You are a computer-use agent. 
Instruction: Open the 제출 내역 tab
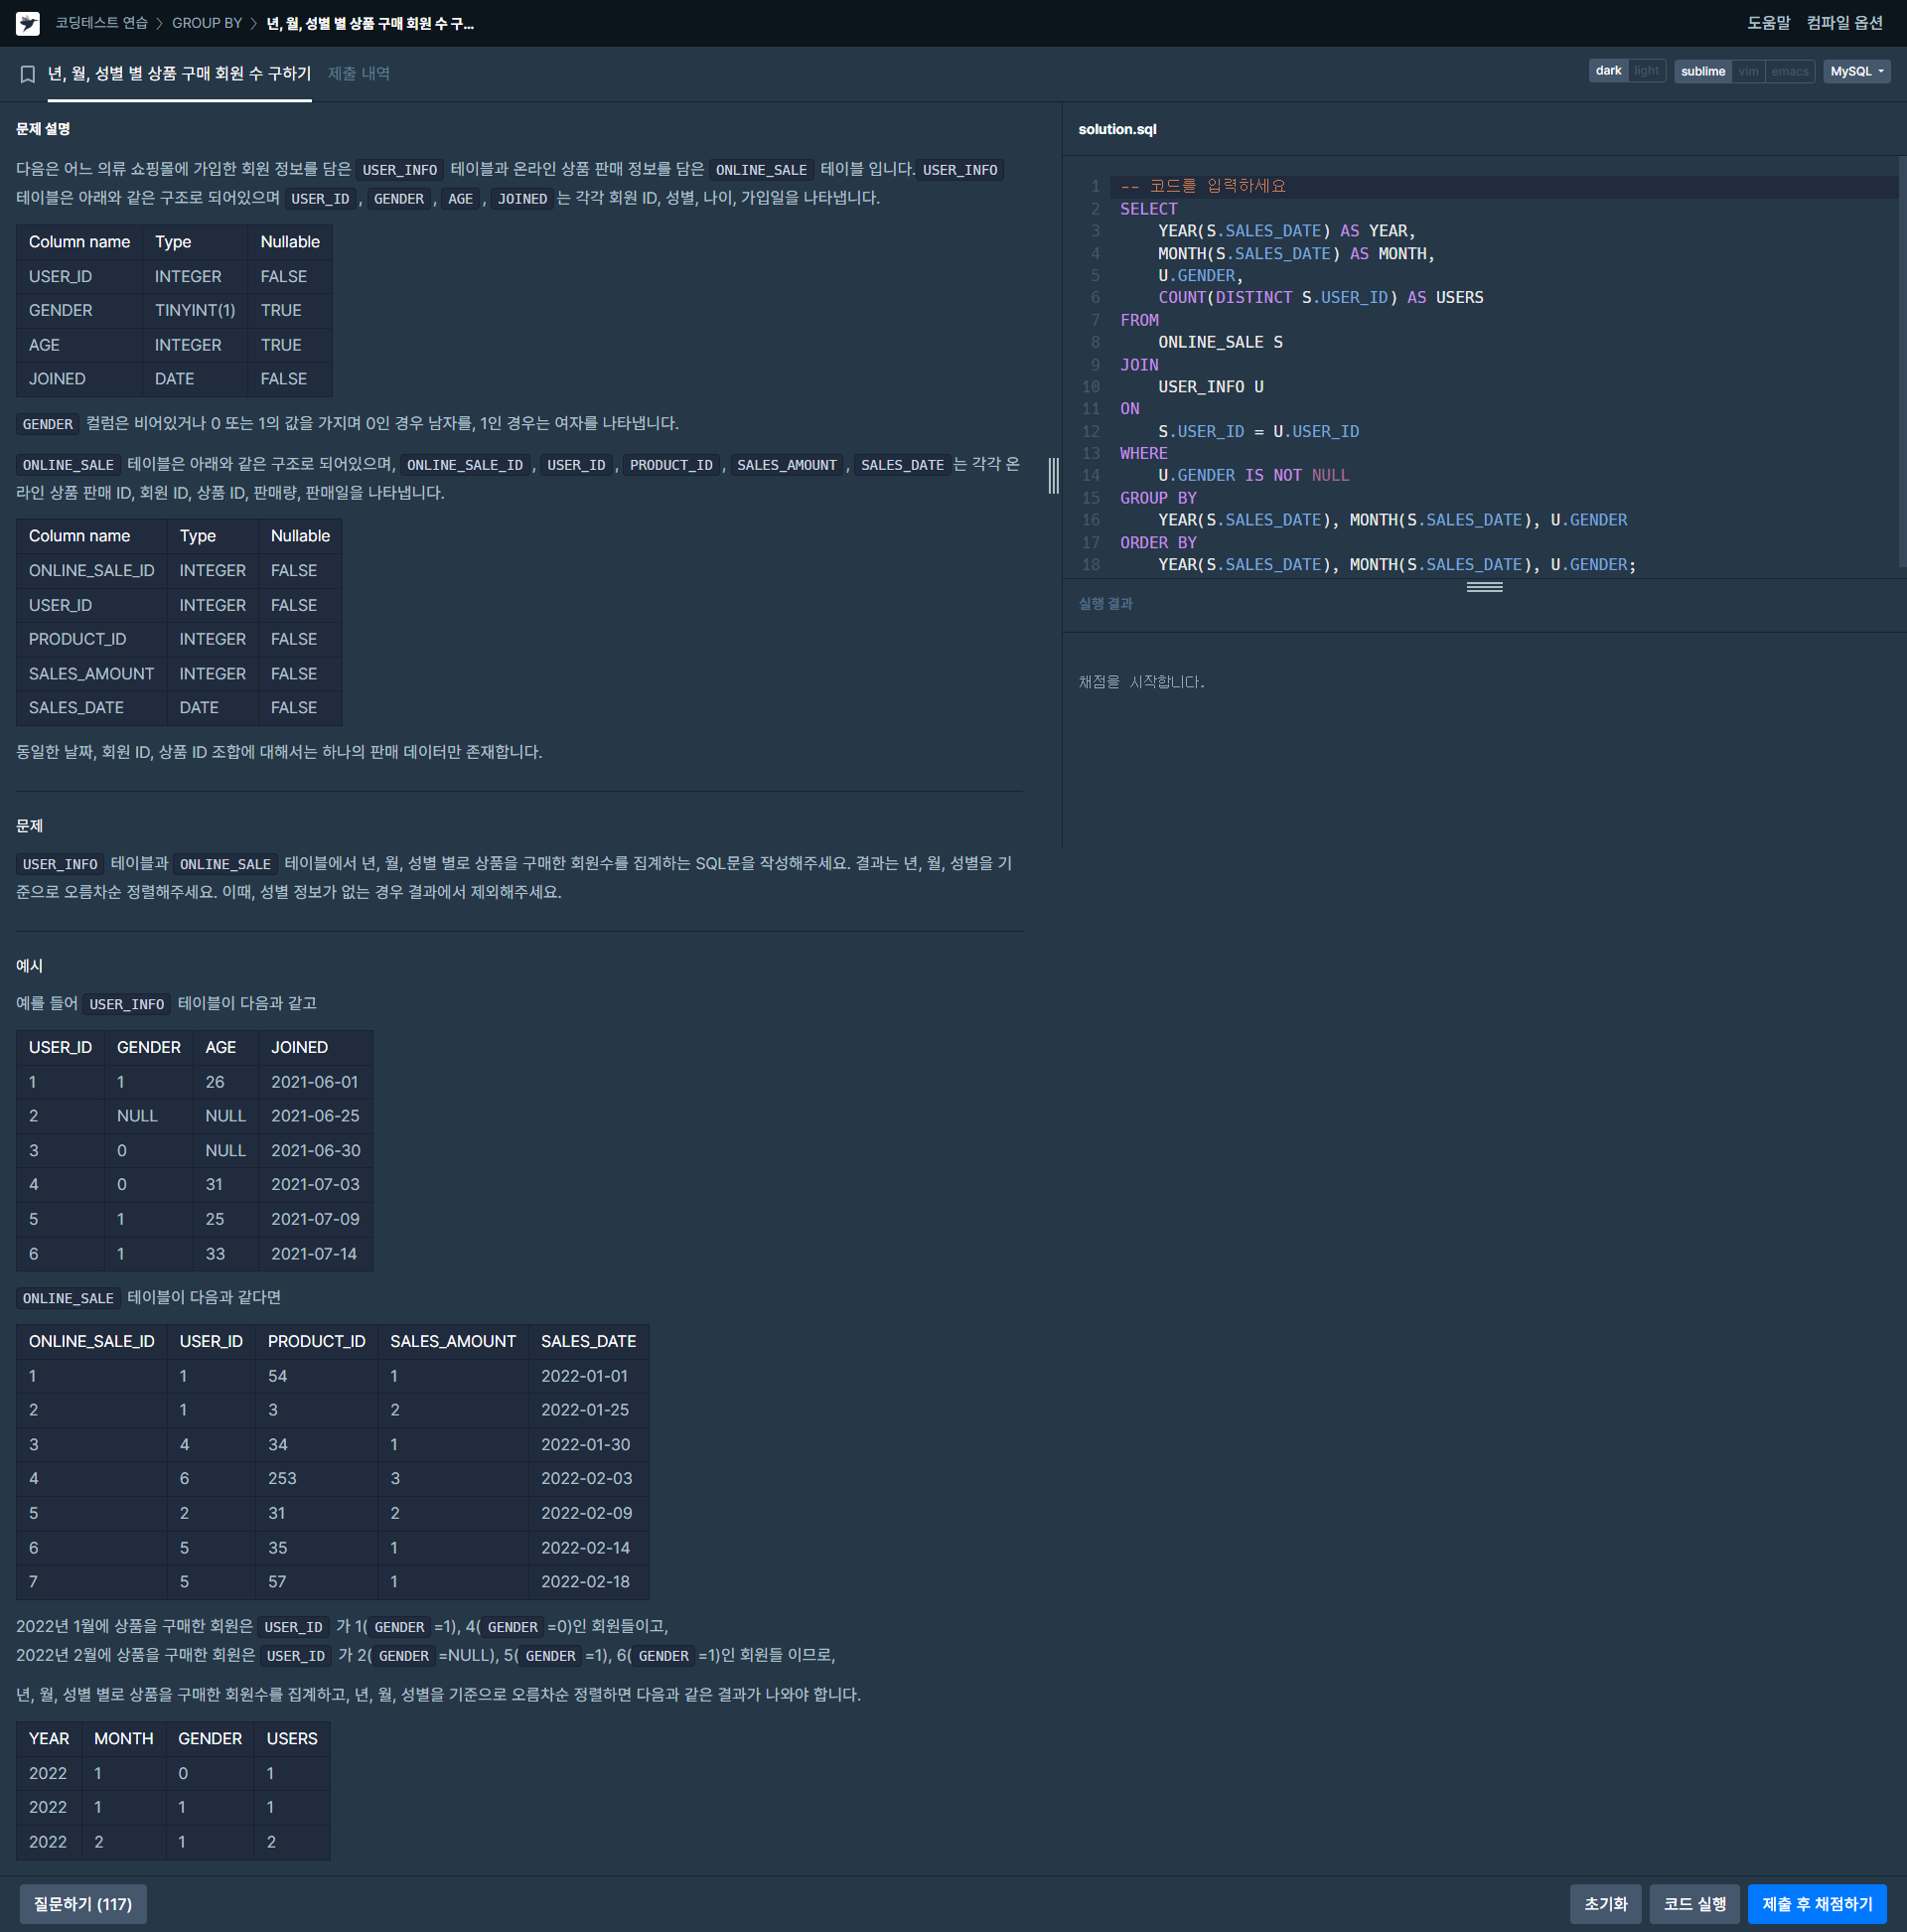358,74
